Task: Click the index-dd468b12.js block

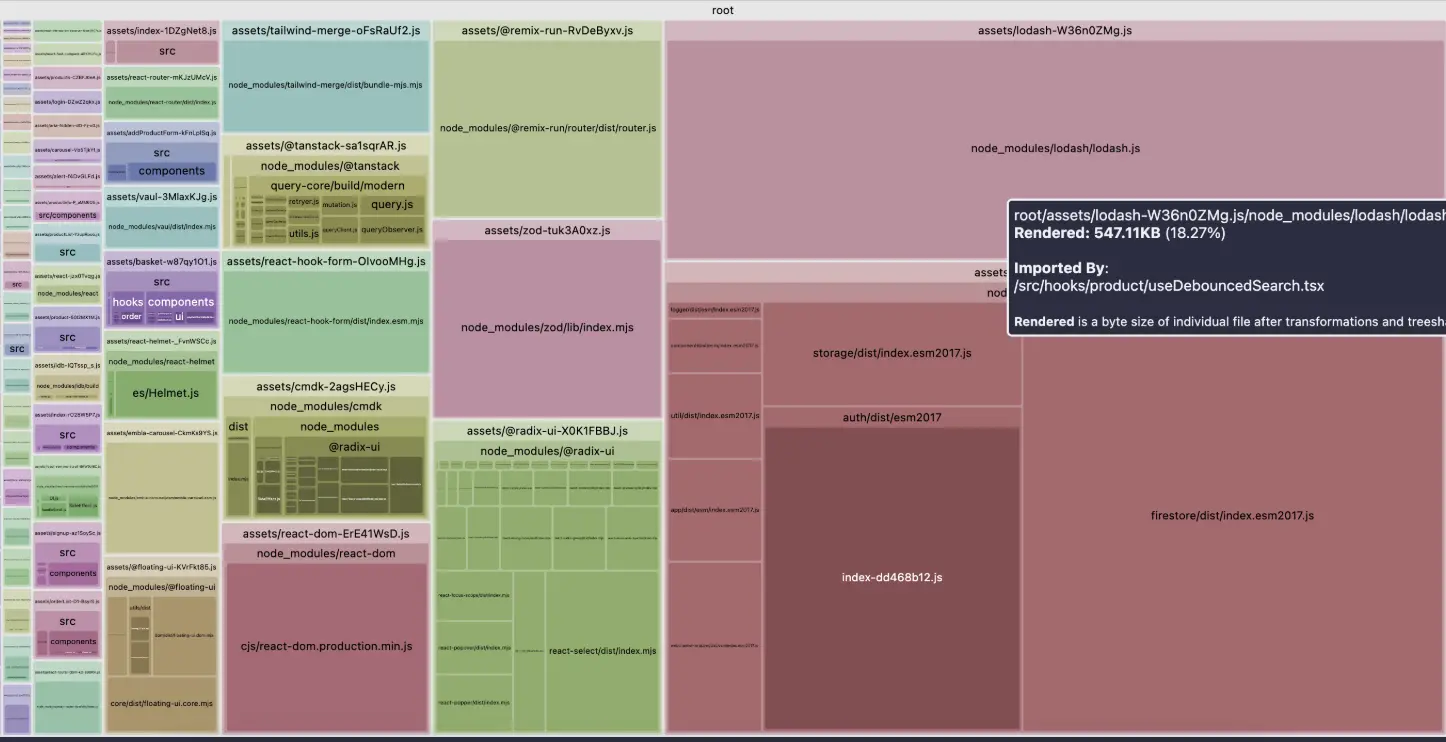Action: (891, 577)
